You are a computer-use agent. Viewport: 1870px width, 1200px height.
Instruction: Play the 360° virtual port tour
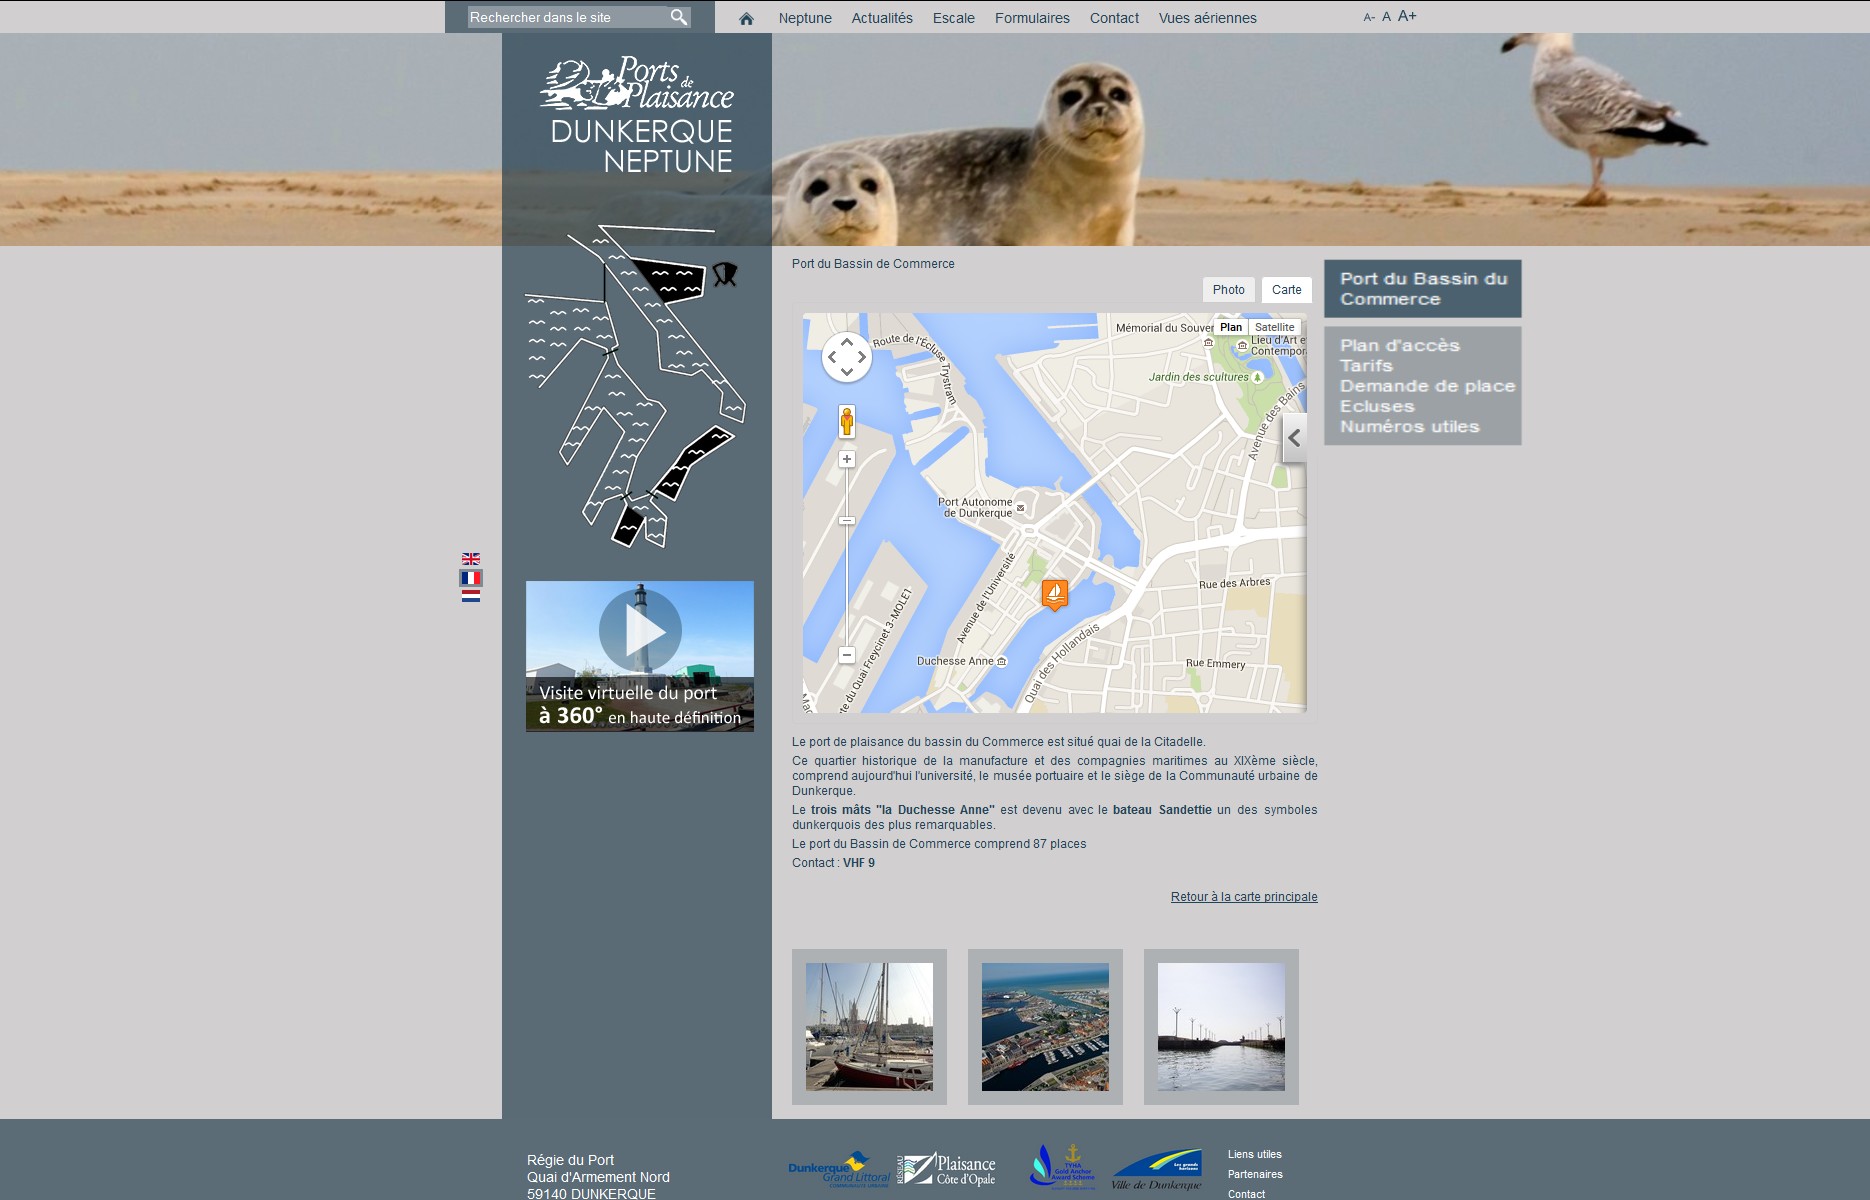[x=640, y=632]
